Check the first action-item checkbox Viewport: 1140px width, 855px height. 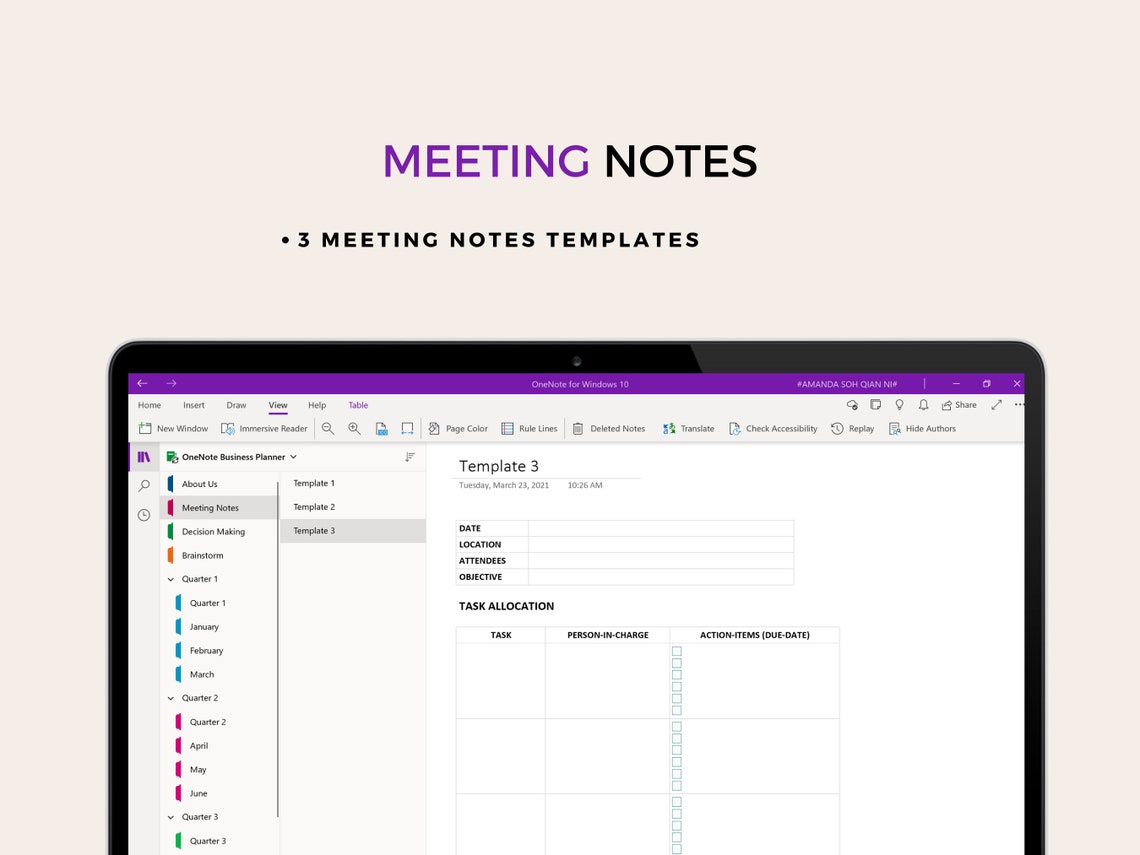677,650
